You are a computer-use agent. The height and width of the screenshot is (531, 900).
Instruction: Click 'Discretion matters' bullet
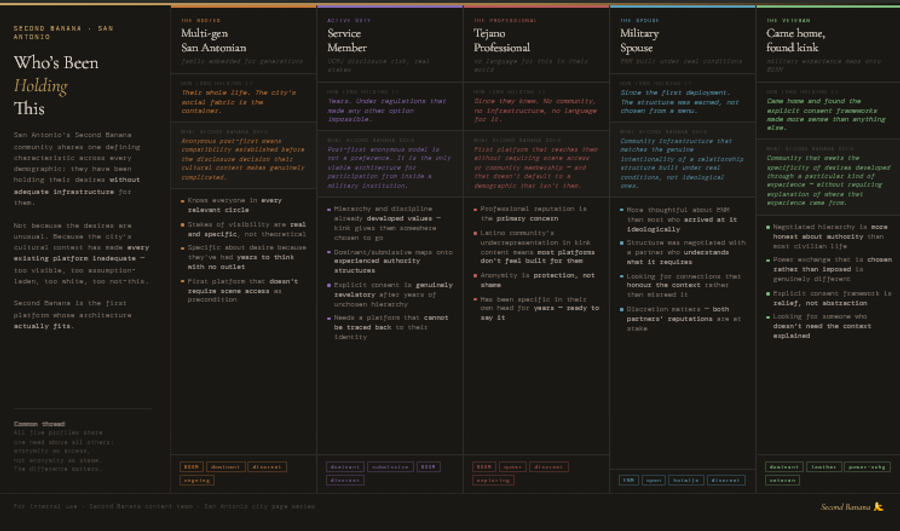(680, 319)
